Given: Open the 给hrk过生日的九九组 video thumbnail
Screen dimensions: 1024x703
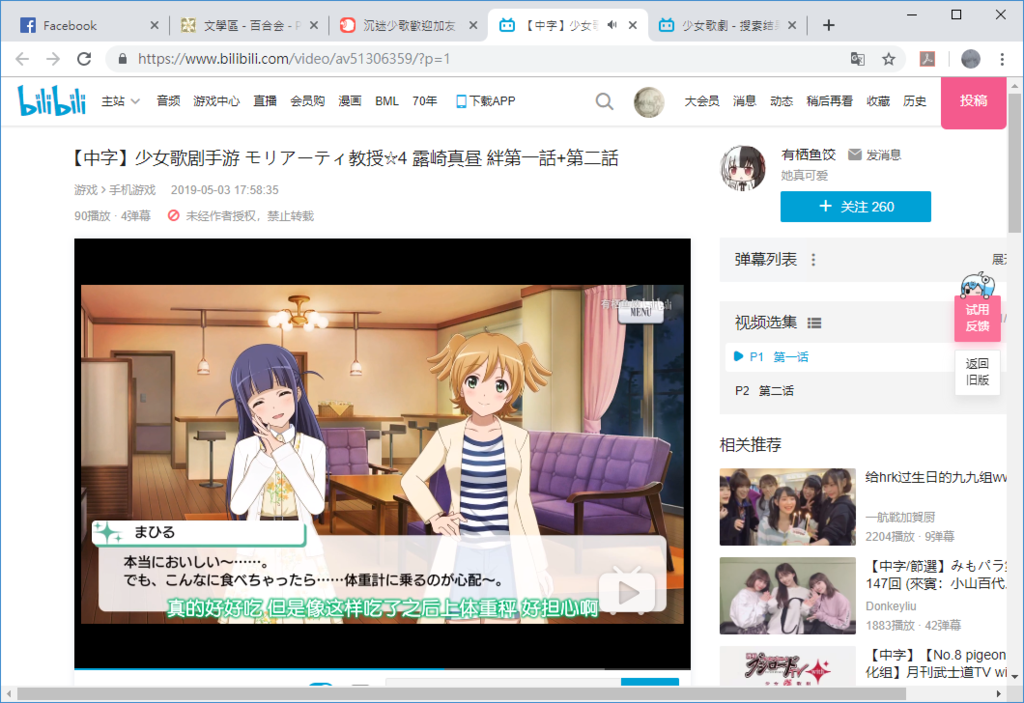Looking at the screenshot, I should pos(788,506).
